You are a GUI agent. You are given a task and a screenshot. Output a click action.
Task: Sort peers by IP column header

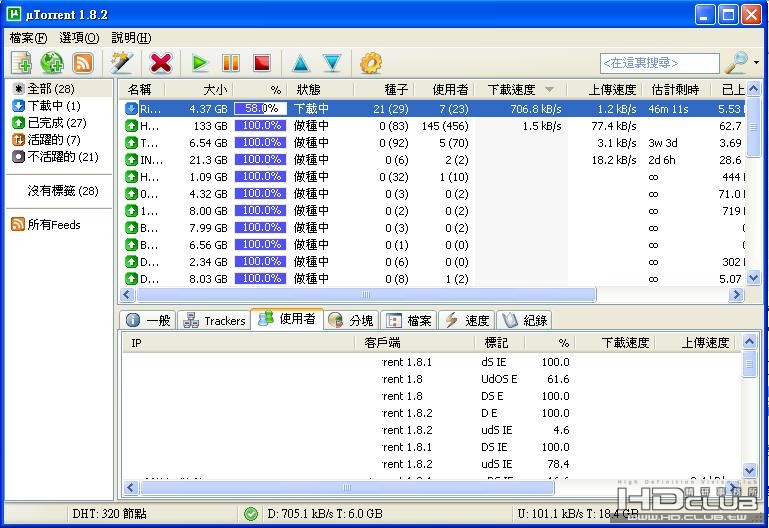(238, 343)
